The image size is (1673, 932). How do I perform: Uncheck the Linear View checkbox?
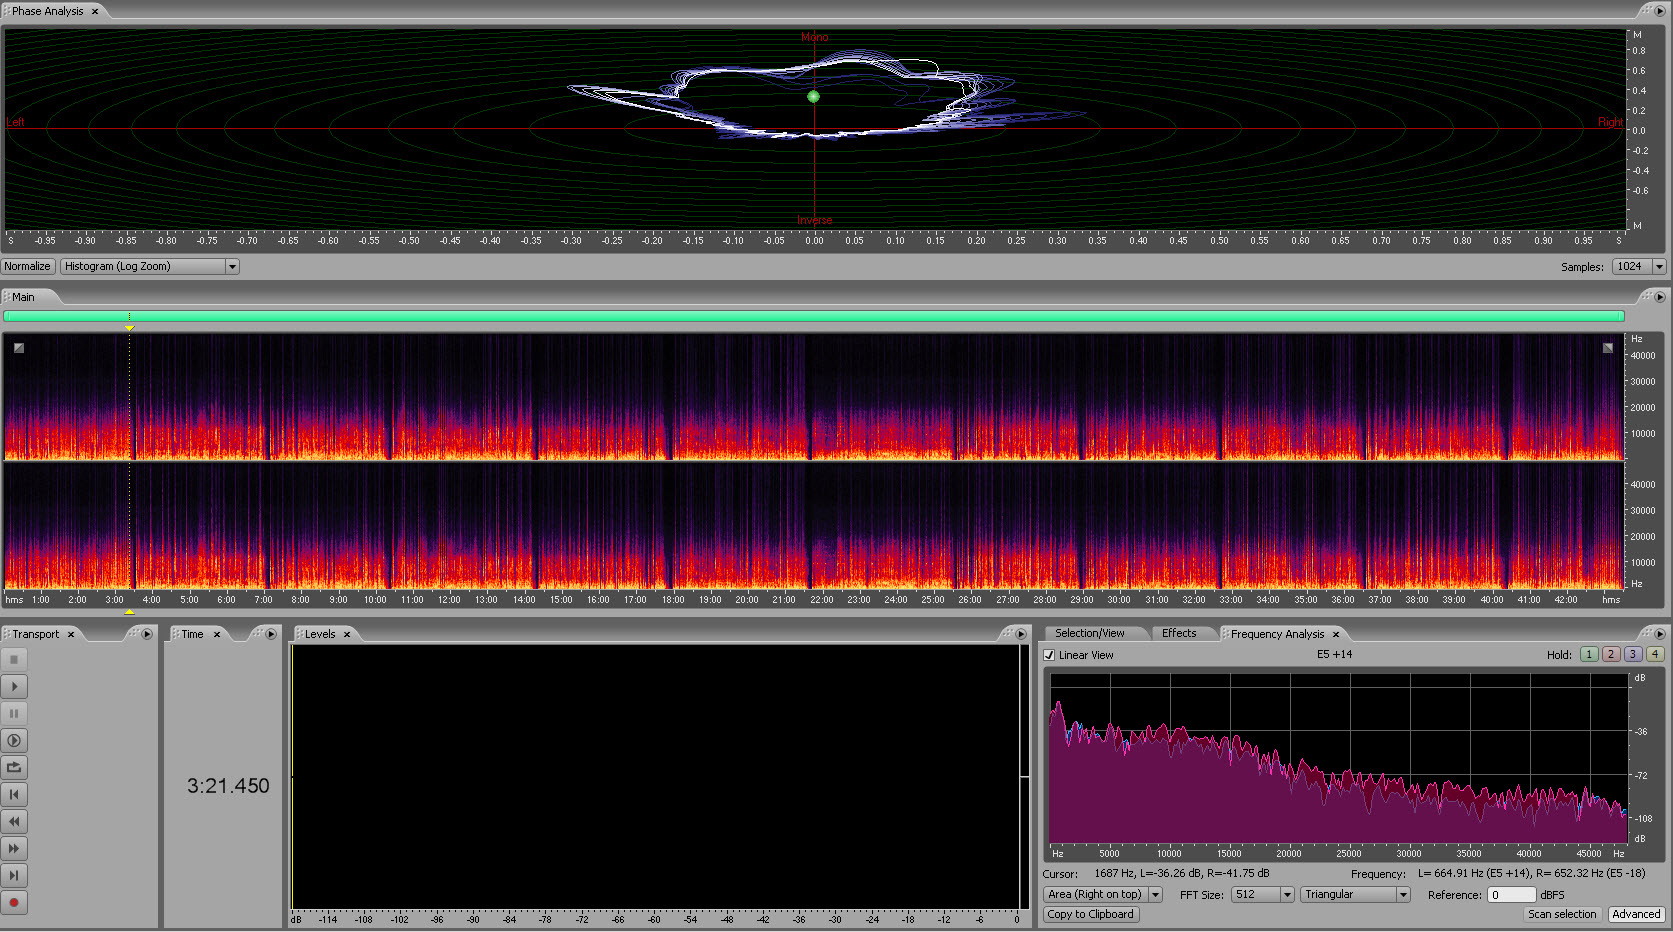(x=1049, y=656)
